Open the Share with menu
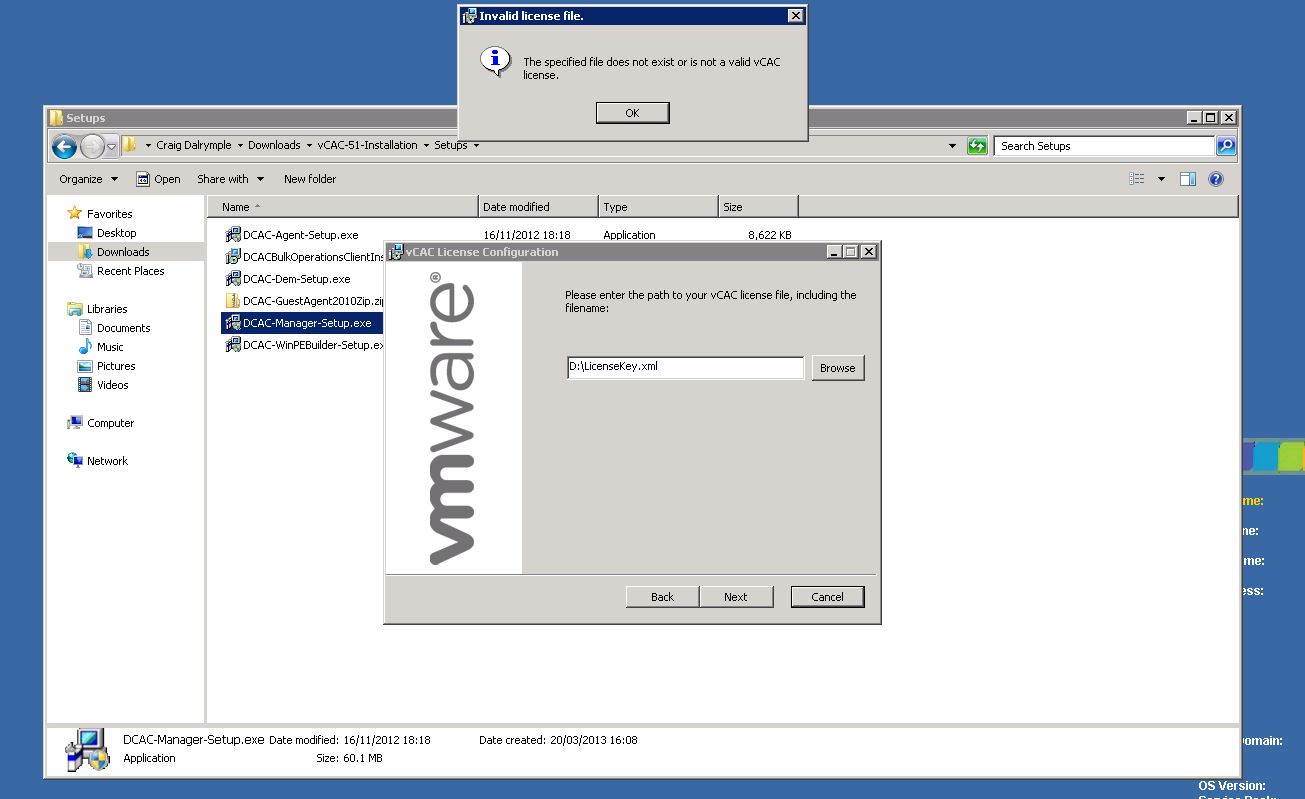This screenshot has height=799, width=1305. [230, 179]
